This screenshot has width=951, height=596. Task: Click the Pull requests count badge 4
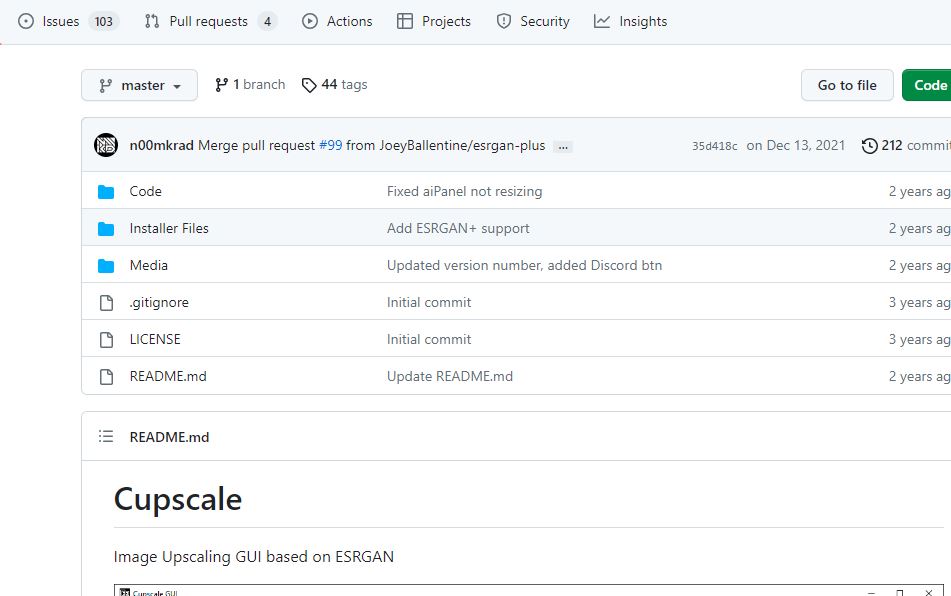coord(267,22)
